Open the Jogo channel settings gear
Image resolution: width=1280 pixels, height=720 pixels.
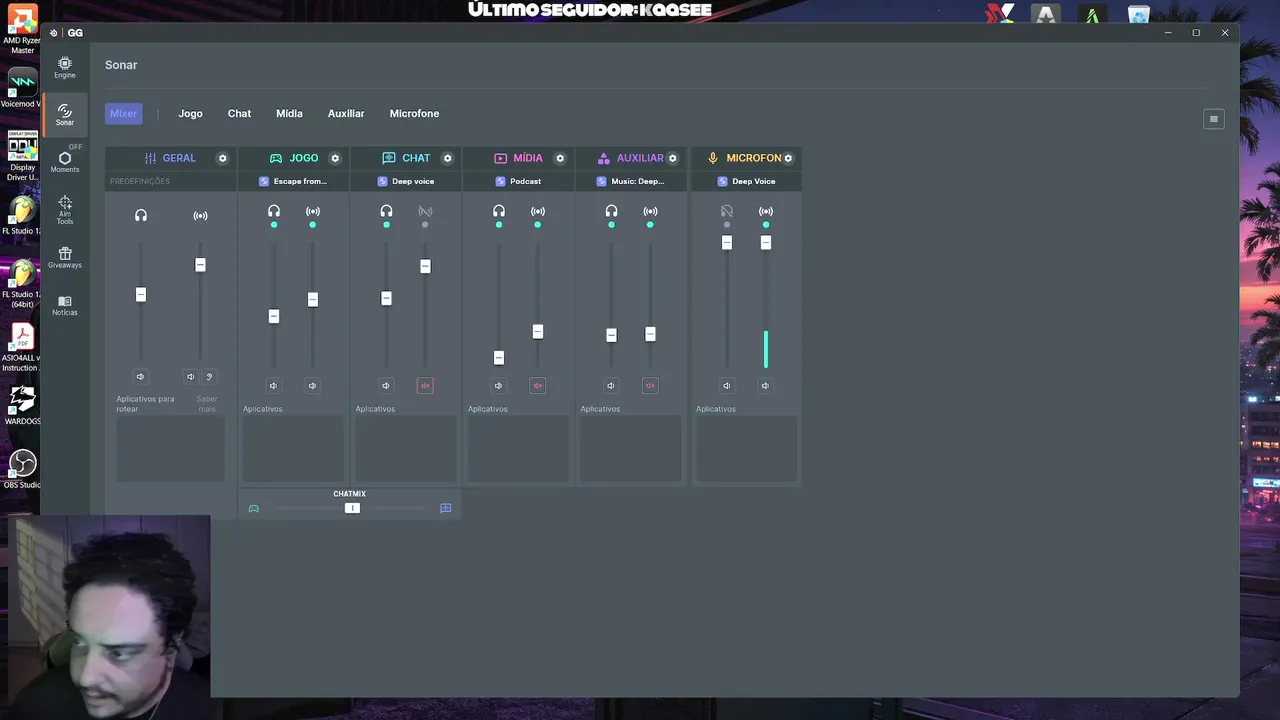click(x=335, y=158)
